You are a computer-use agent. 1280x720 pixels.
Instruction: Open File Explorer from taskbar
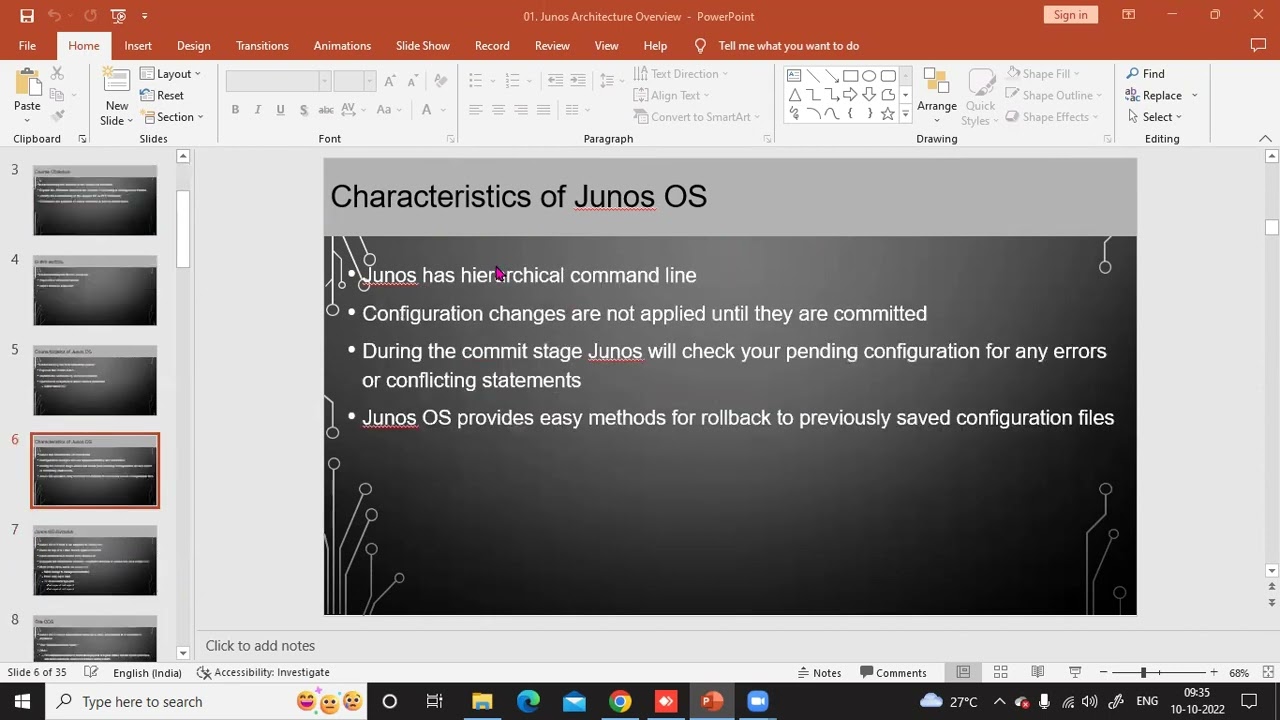click(482, 702)
